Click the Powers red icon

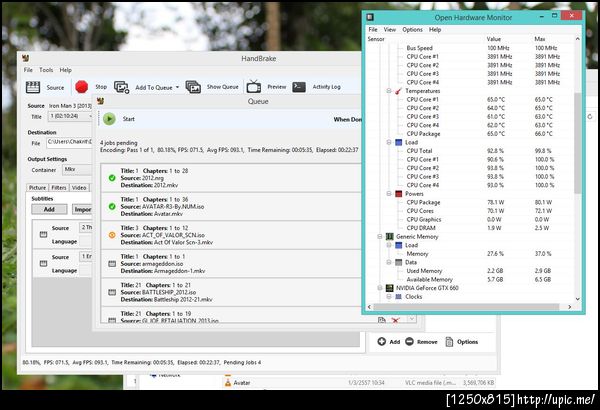click(x=398, y=194)
